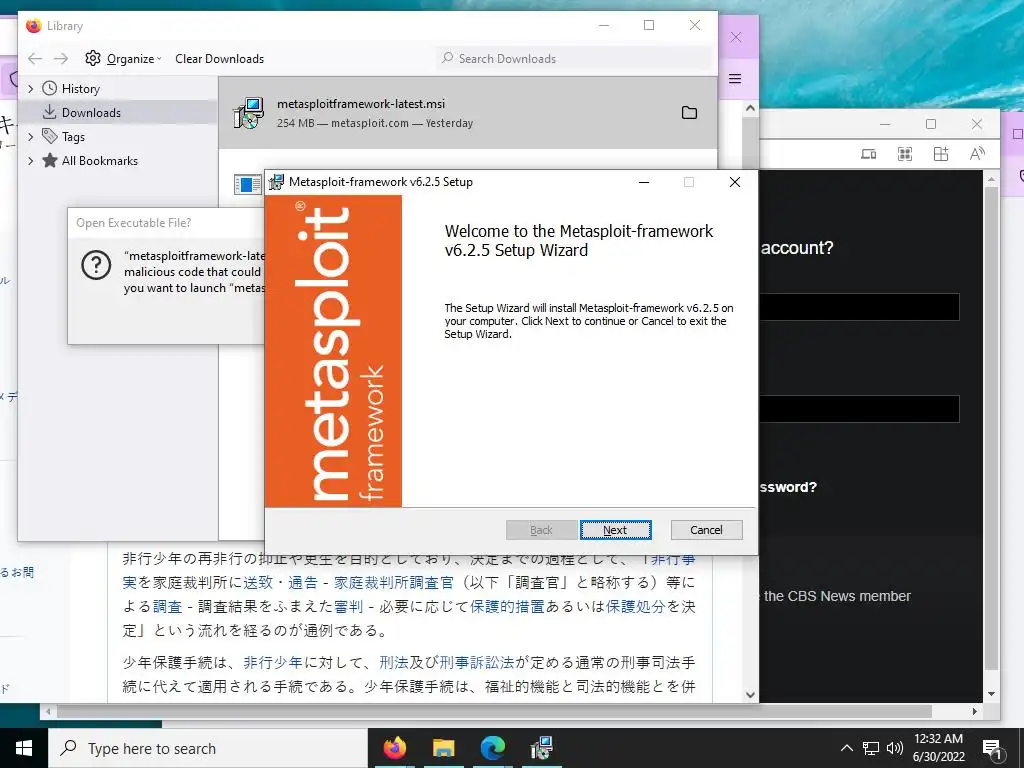The height and width of the screenshot is (768, 1024).
Task: Open the taskbar clock and date
Action: [x=938, y=748]
